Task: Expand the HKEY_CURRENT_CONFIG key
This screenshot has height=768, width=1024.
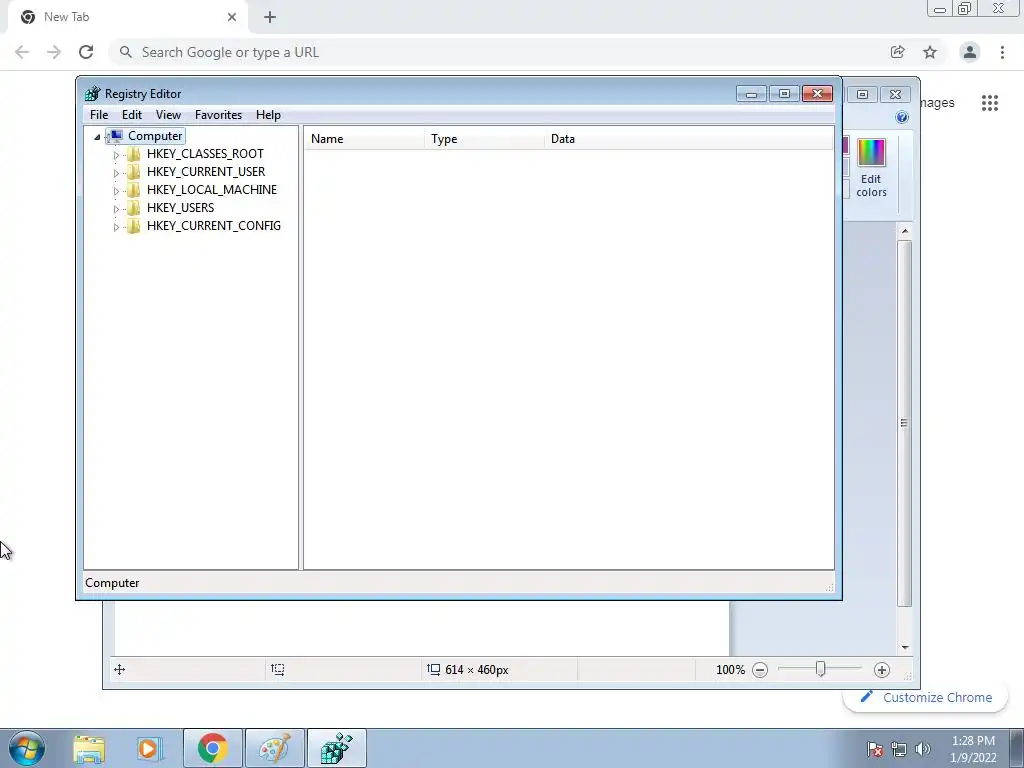Action: (x=116, y=227)
